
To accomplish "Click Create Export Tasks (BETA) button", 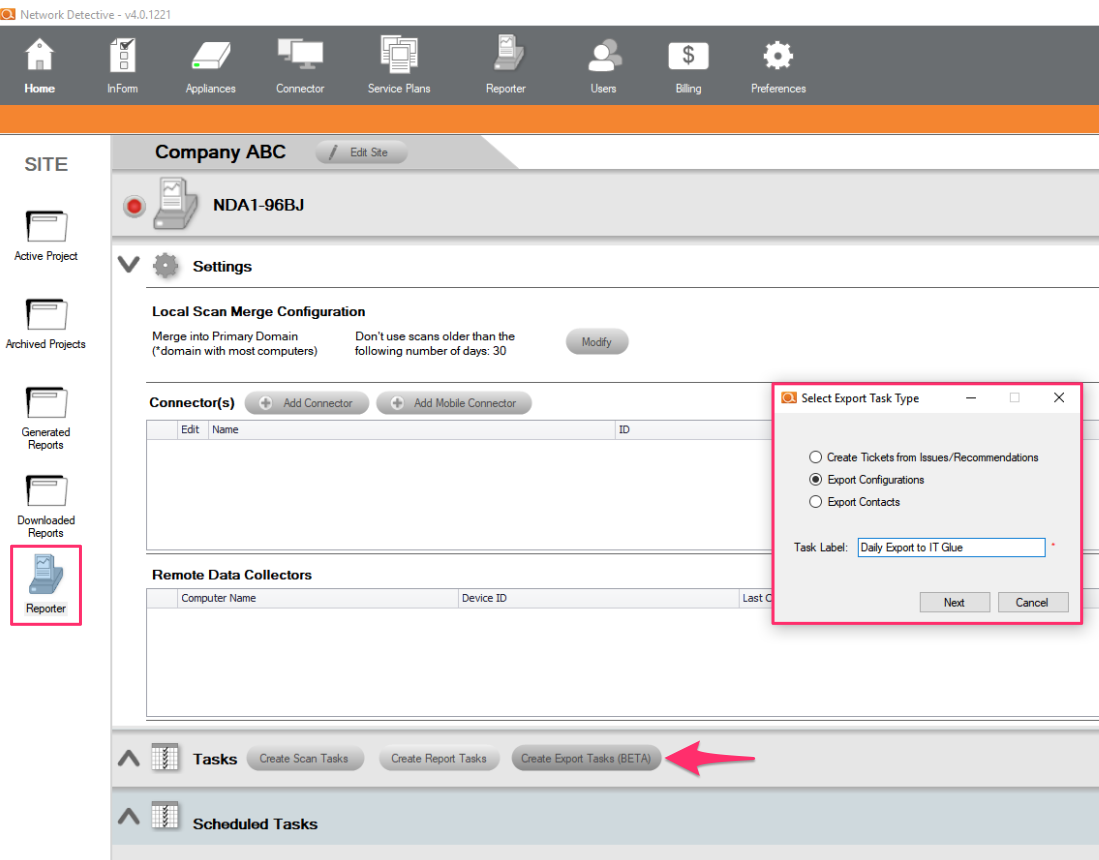I will pos(586,758).
